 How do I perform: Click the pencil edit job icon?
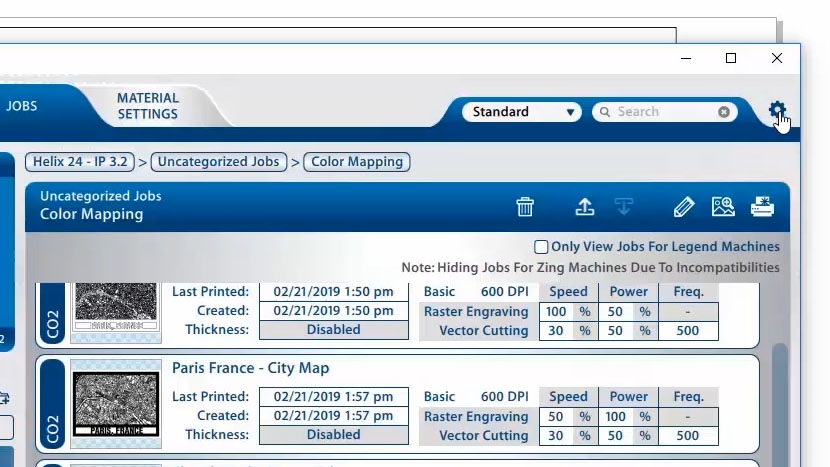point(683,207)
